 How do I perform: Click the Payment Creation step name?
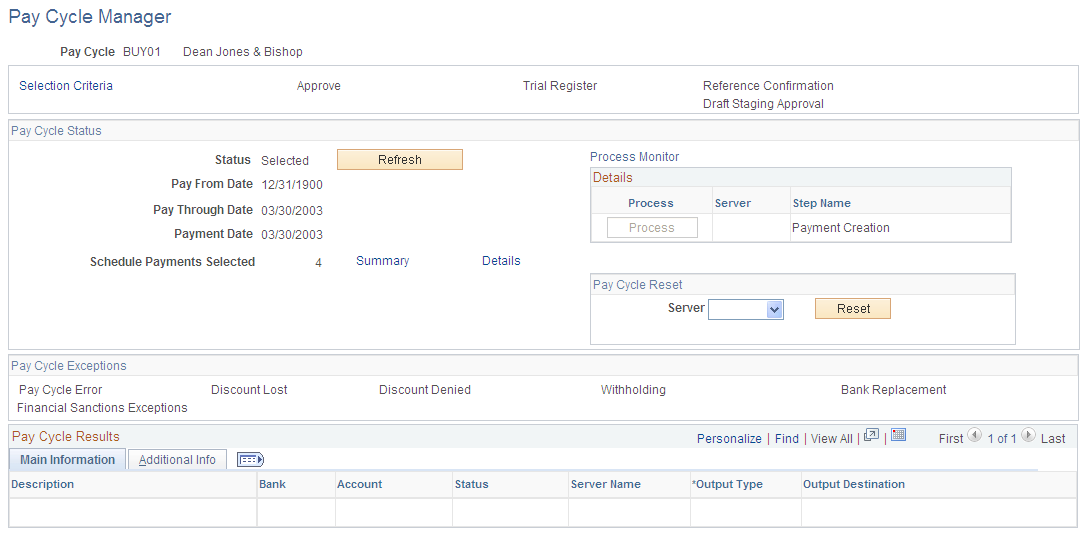click(841, 228)
